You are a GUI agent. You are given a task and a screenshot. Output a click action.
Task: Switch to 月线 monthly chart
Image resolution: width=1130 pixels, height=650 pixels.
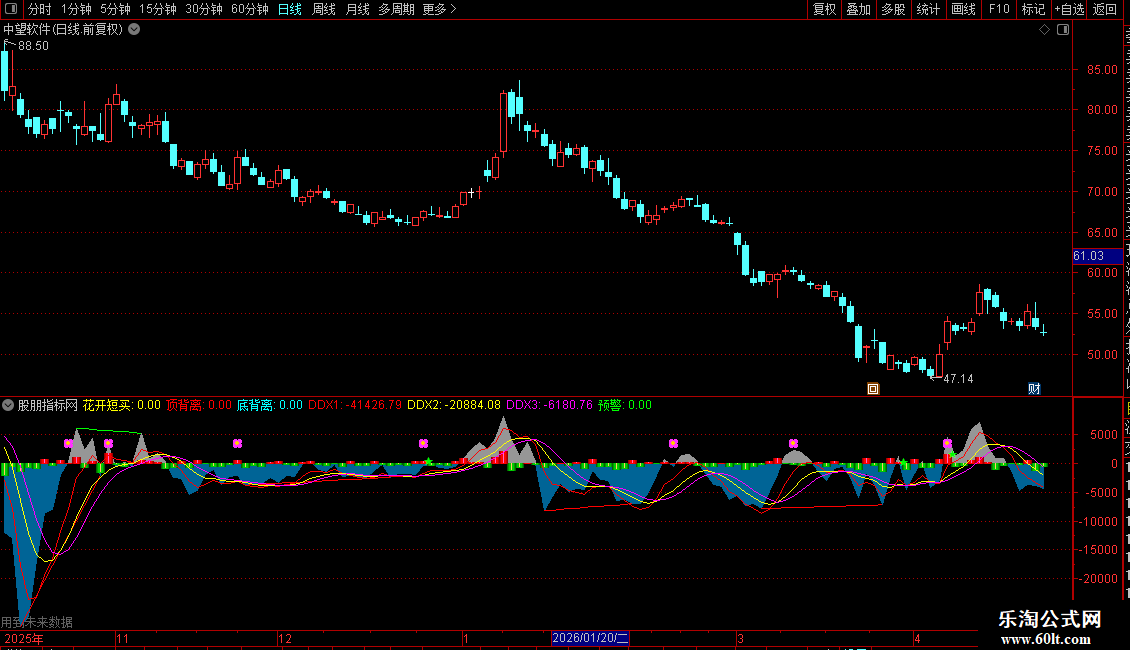357,9
